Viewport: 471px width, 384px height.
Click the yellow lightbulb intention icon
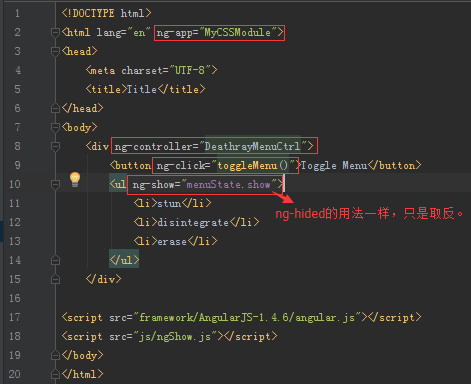click(x=75, y=179)
